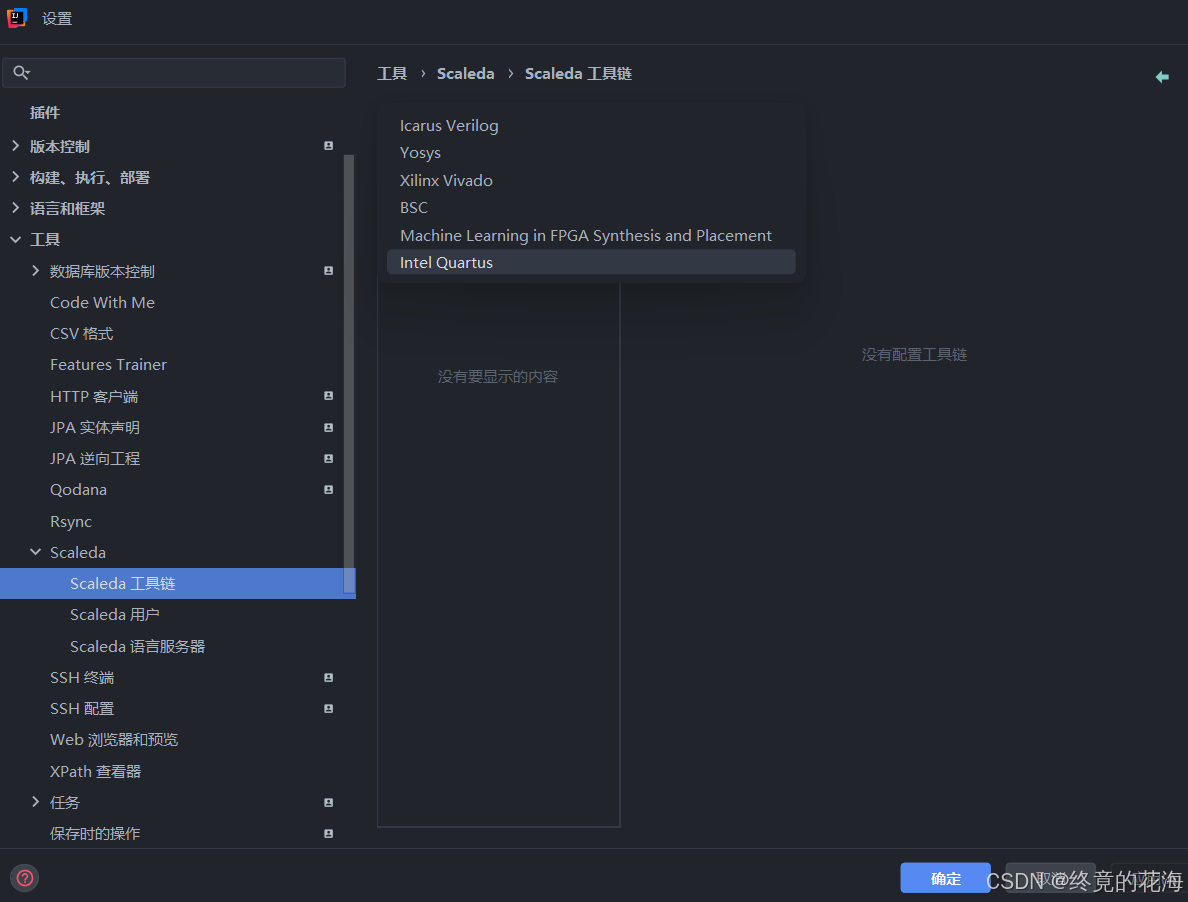This screenshot has width=1188, height=902.
Task: Open 保存时的操作 settings page
Action: click(95, 833)
